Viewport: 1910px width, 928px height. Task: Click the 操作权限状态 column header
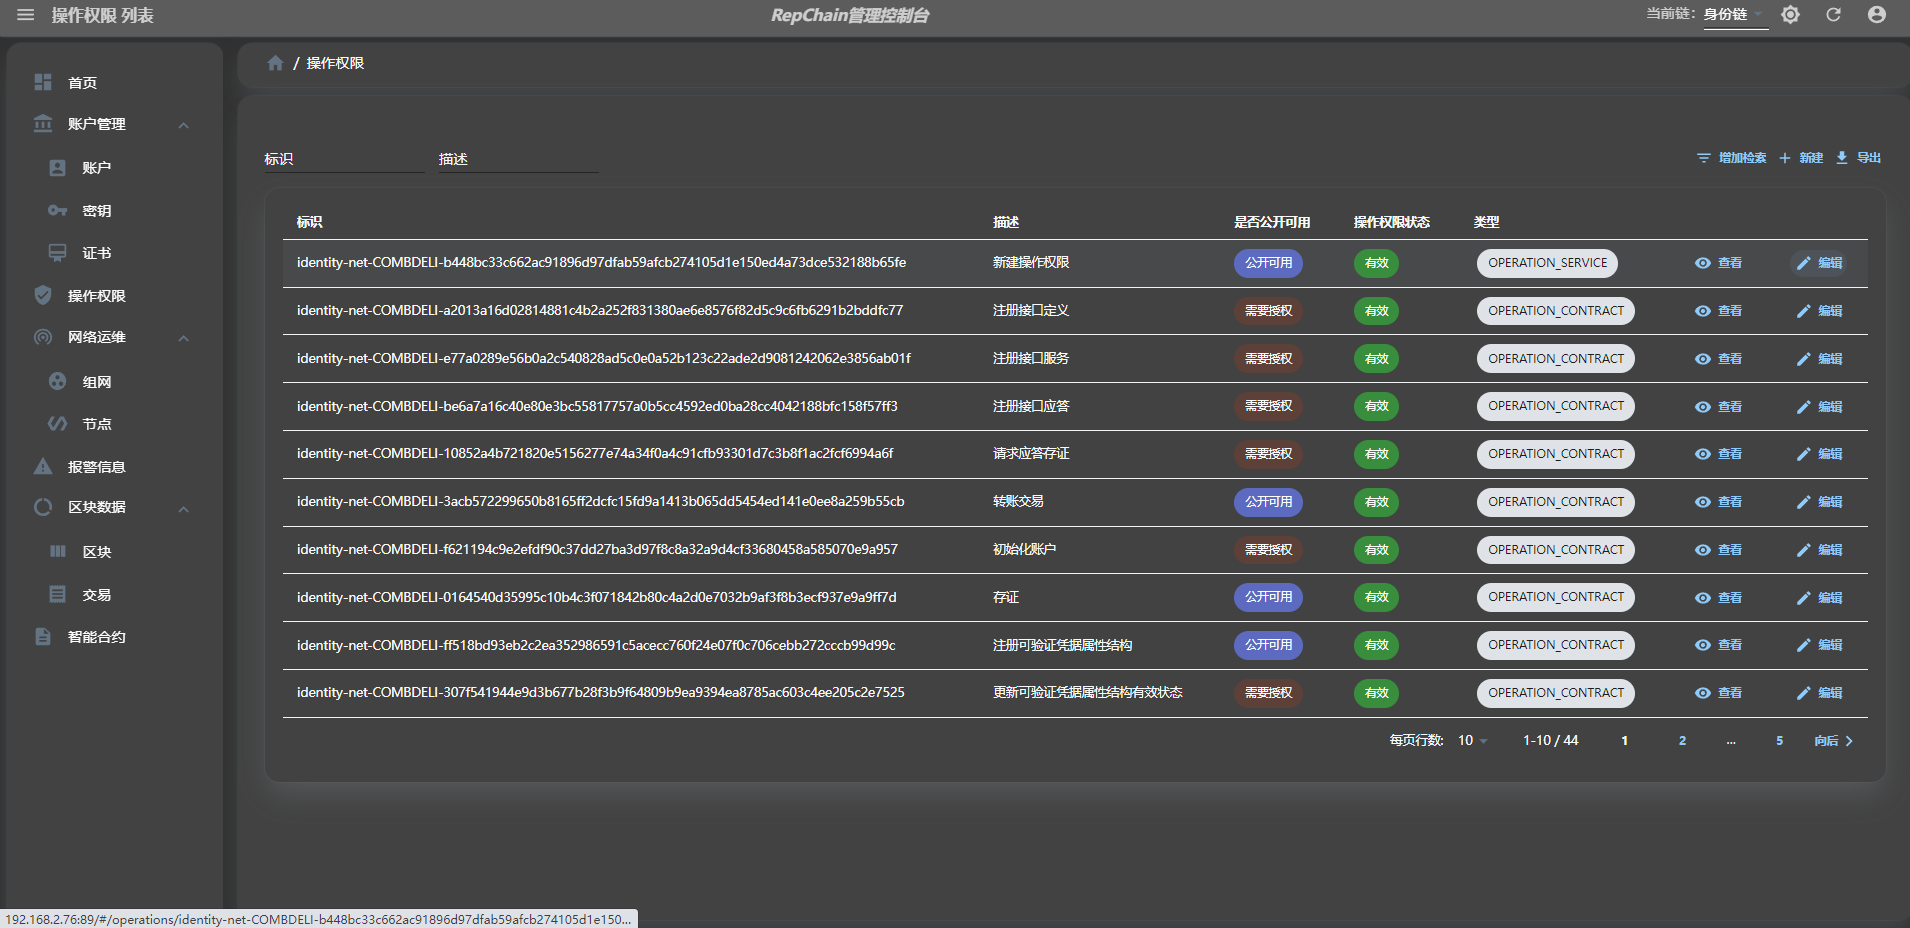[1392, 222]
